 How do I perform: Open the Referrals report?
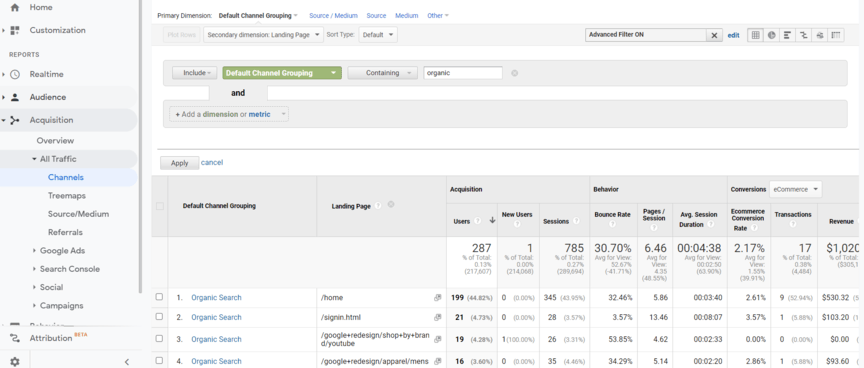click(65, 232)
